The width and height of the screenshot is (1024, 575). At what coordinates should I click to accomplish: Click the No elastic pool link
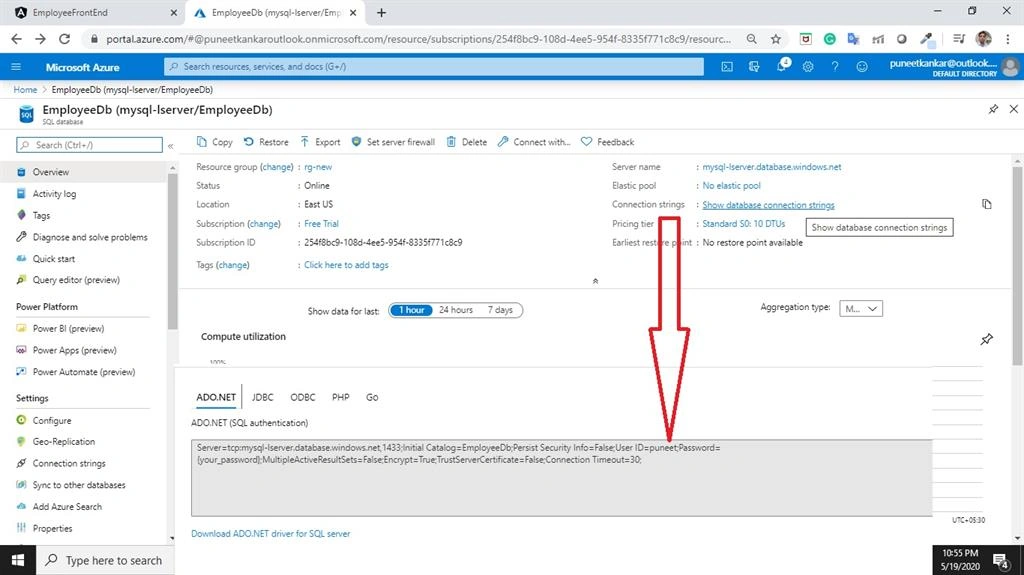[x=731, y=186]
